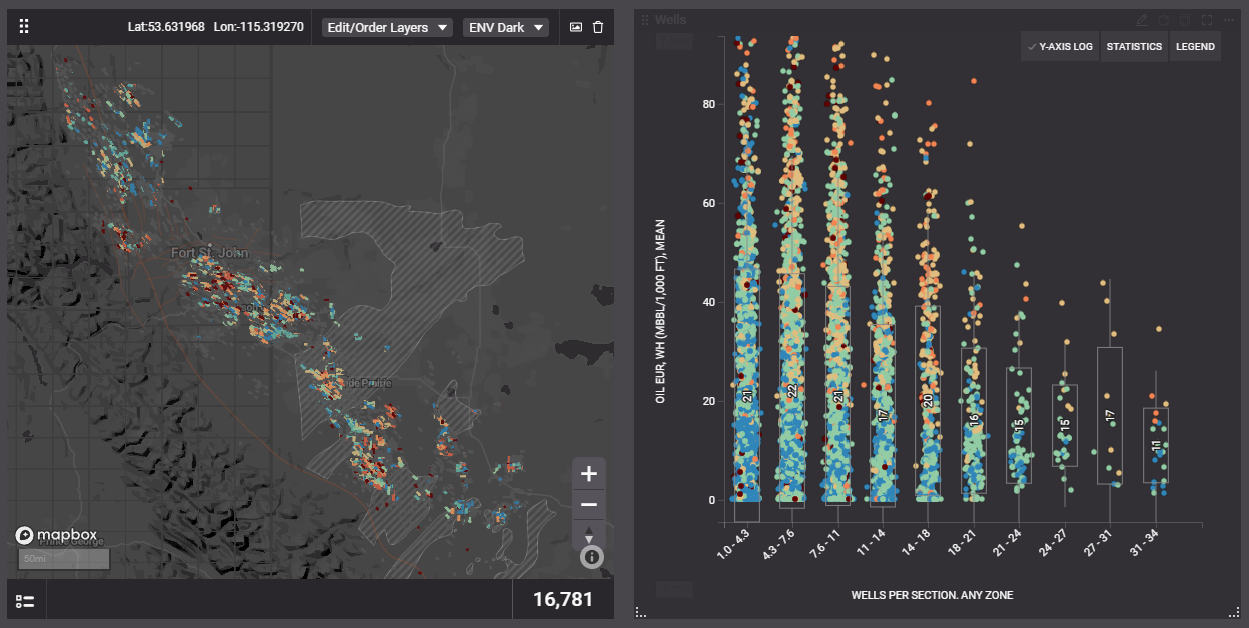Toggle the chart Legend

tap(1195, 47)
